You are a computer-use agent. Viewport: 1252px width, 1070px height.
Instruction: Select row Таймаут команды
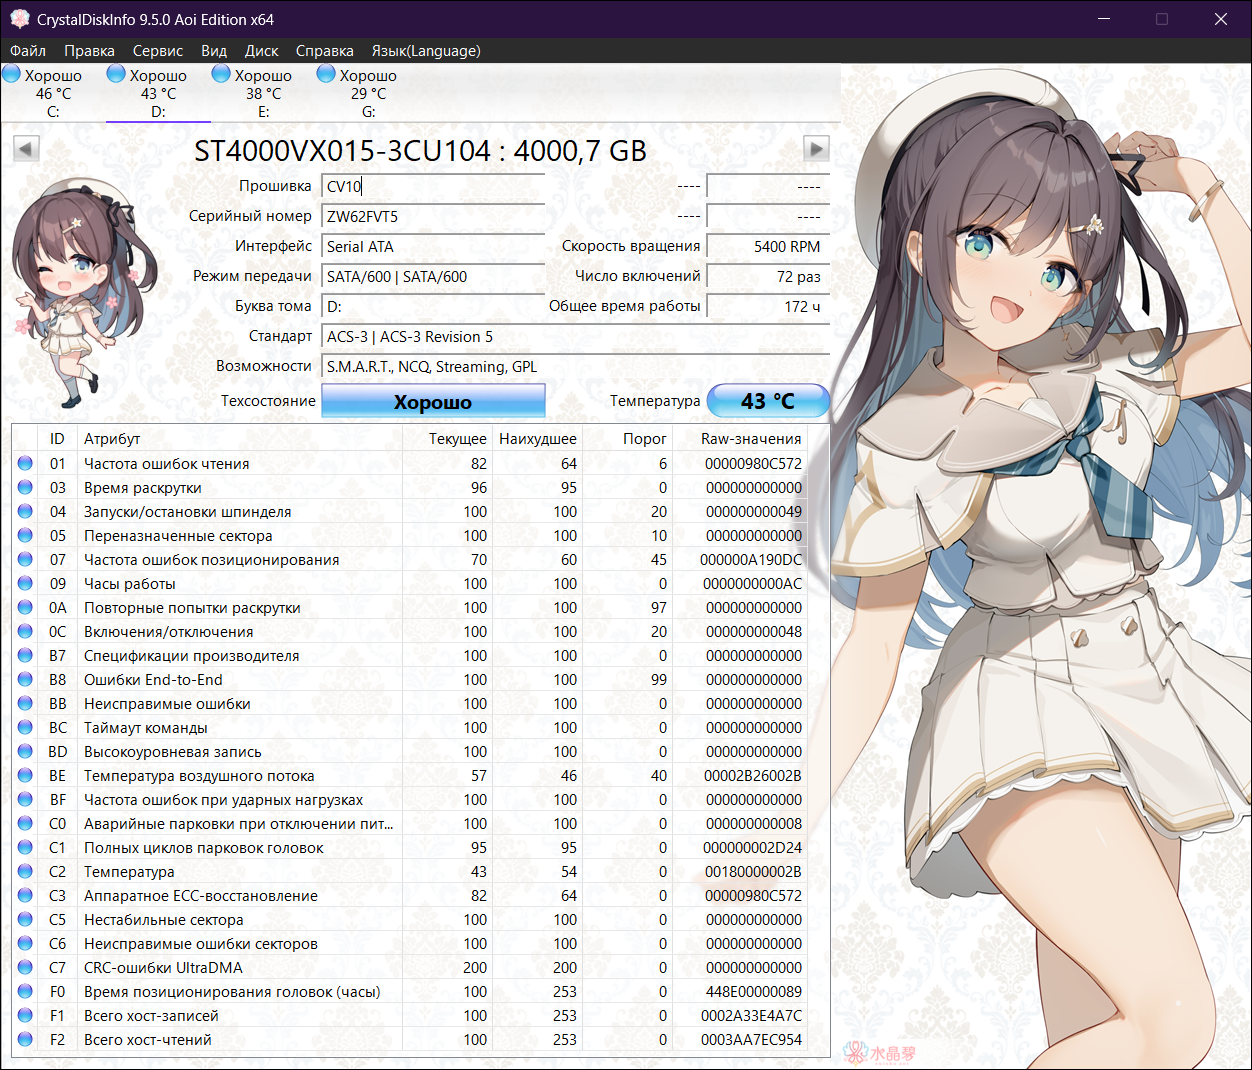(x=410, y=727)
